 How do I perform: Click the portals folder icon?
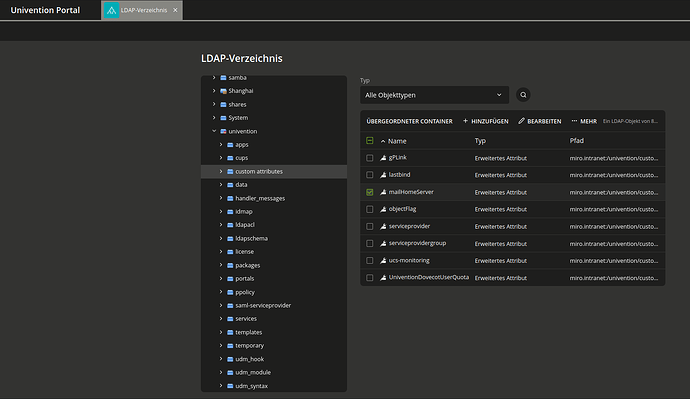tap(230, 278)
